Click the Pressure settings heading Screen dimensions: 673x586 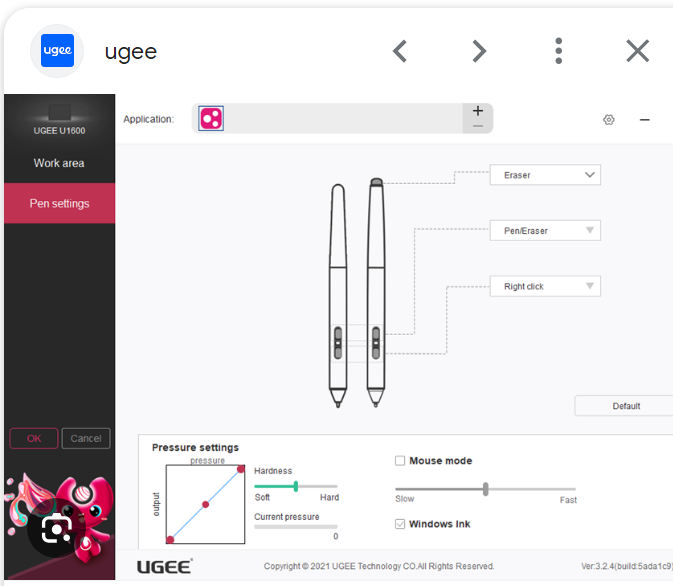pyautogui.click(x=195, y=447)
